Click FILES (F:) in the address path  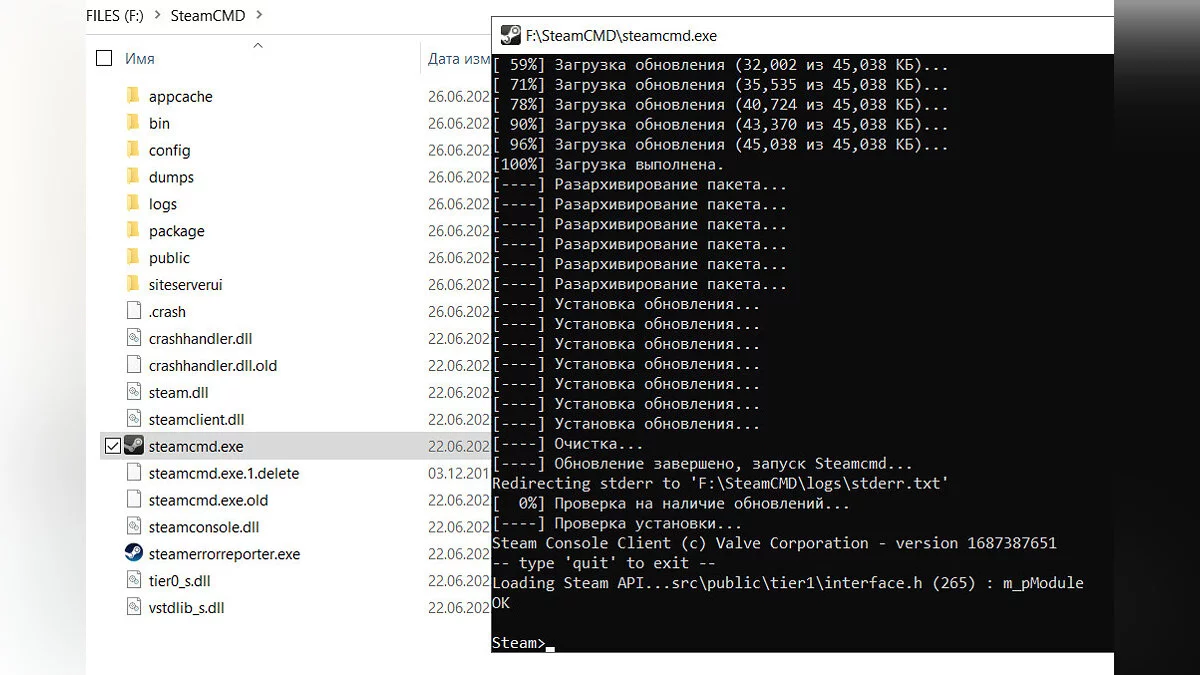(117, 15)
